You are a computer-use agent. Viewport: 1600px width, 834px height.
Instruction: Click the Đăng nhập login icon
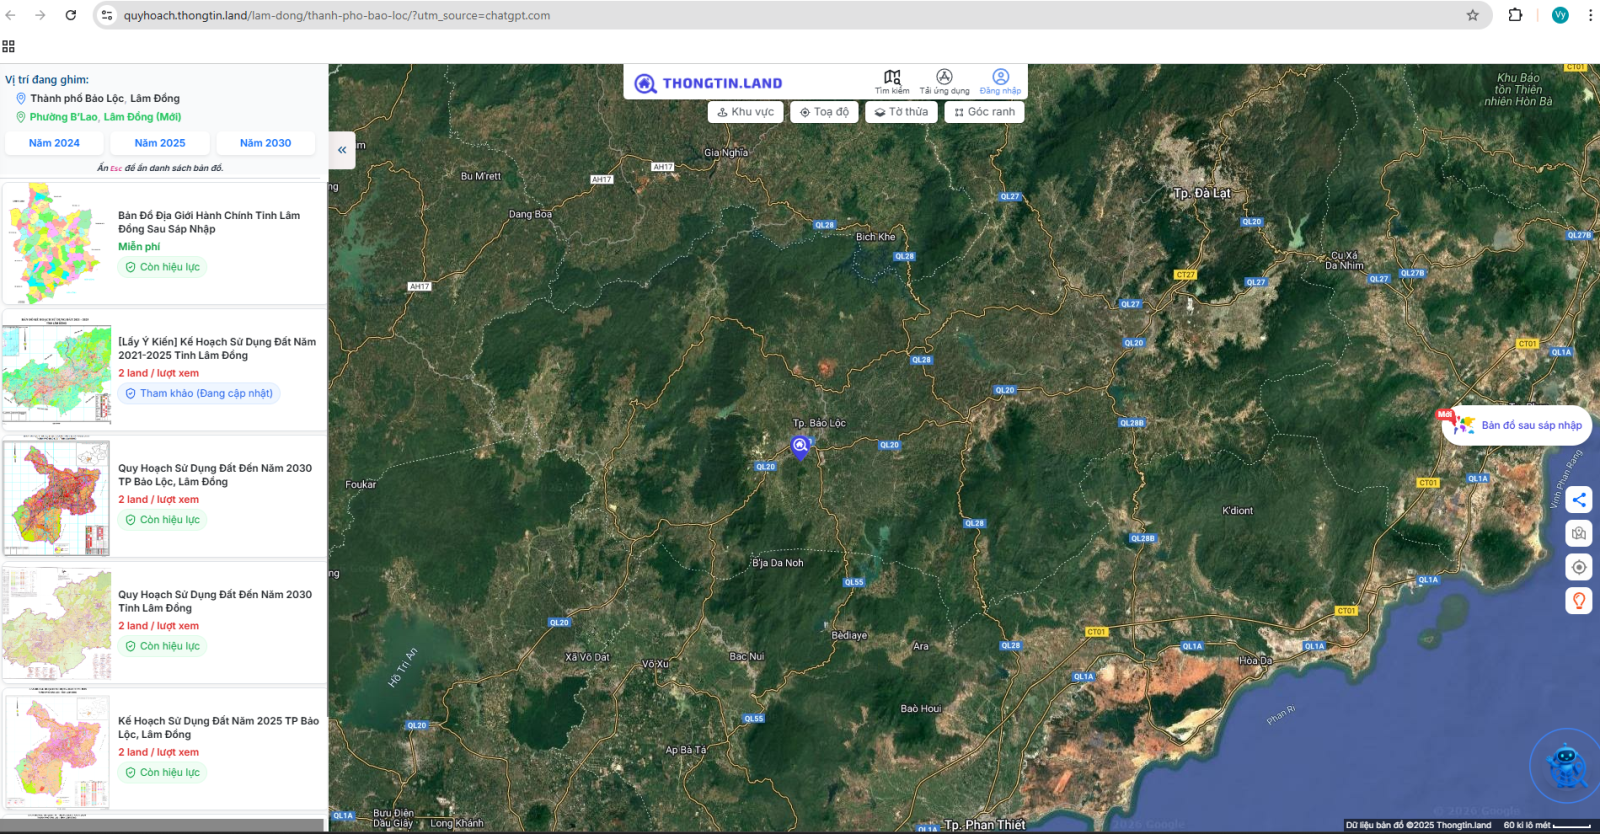pos(1000,78)
